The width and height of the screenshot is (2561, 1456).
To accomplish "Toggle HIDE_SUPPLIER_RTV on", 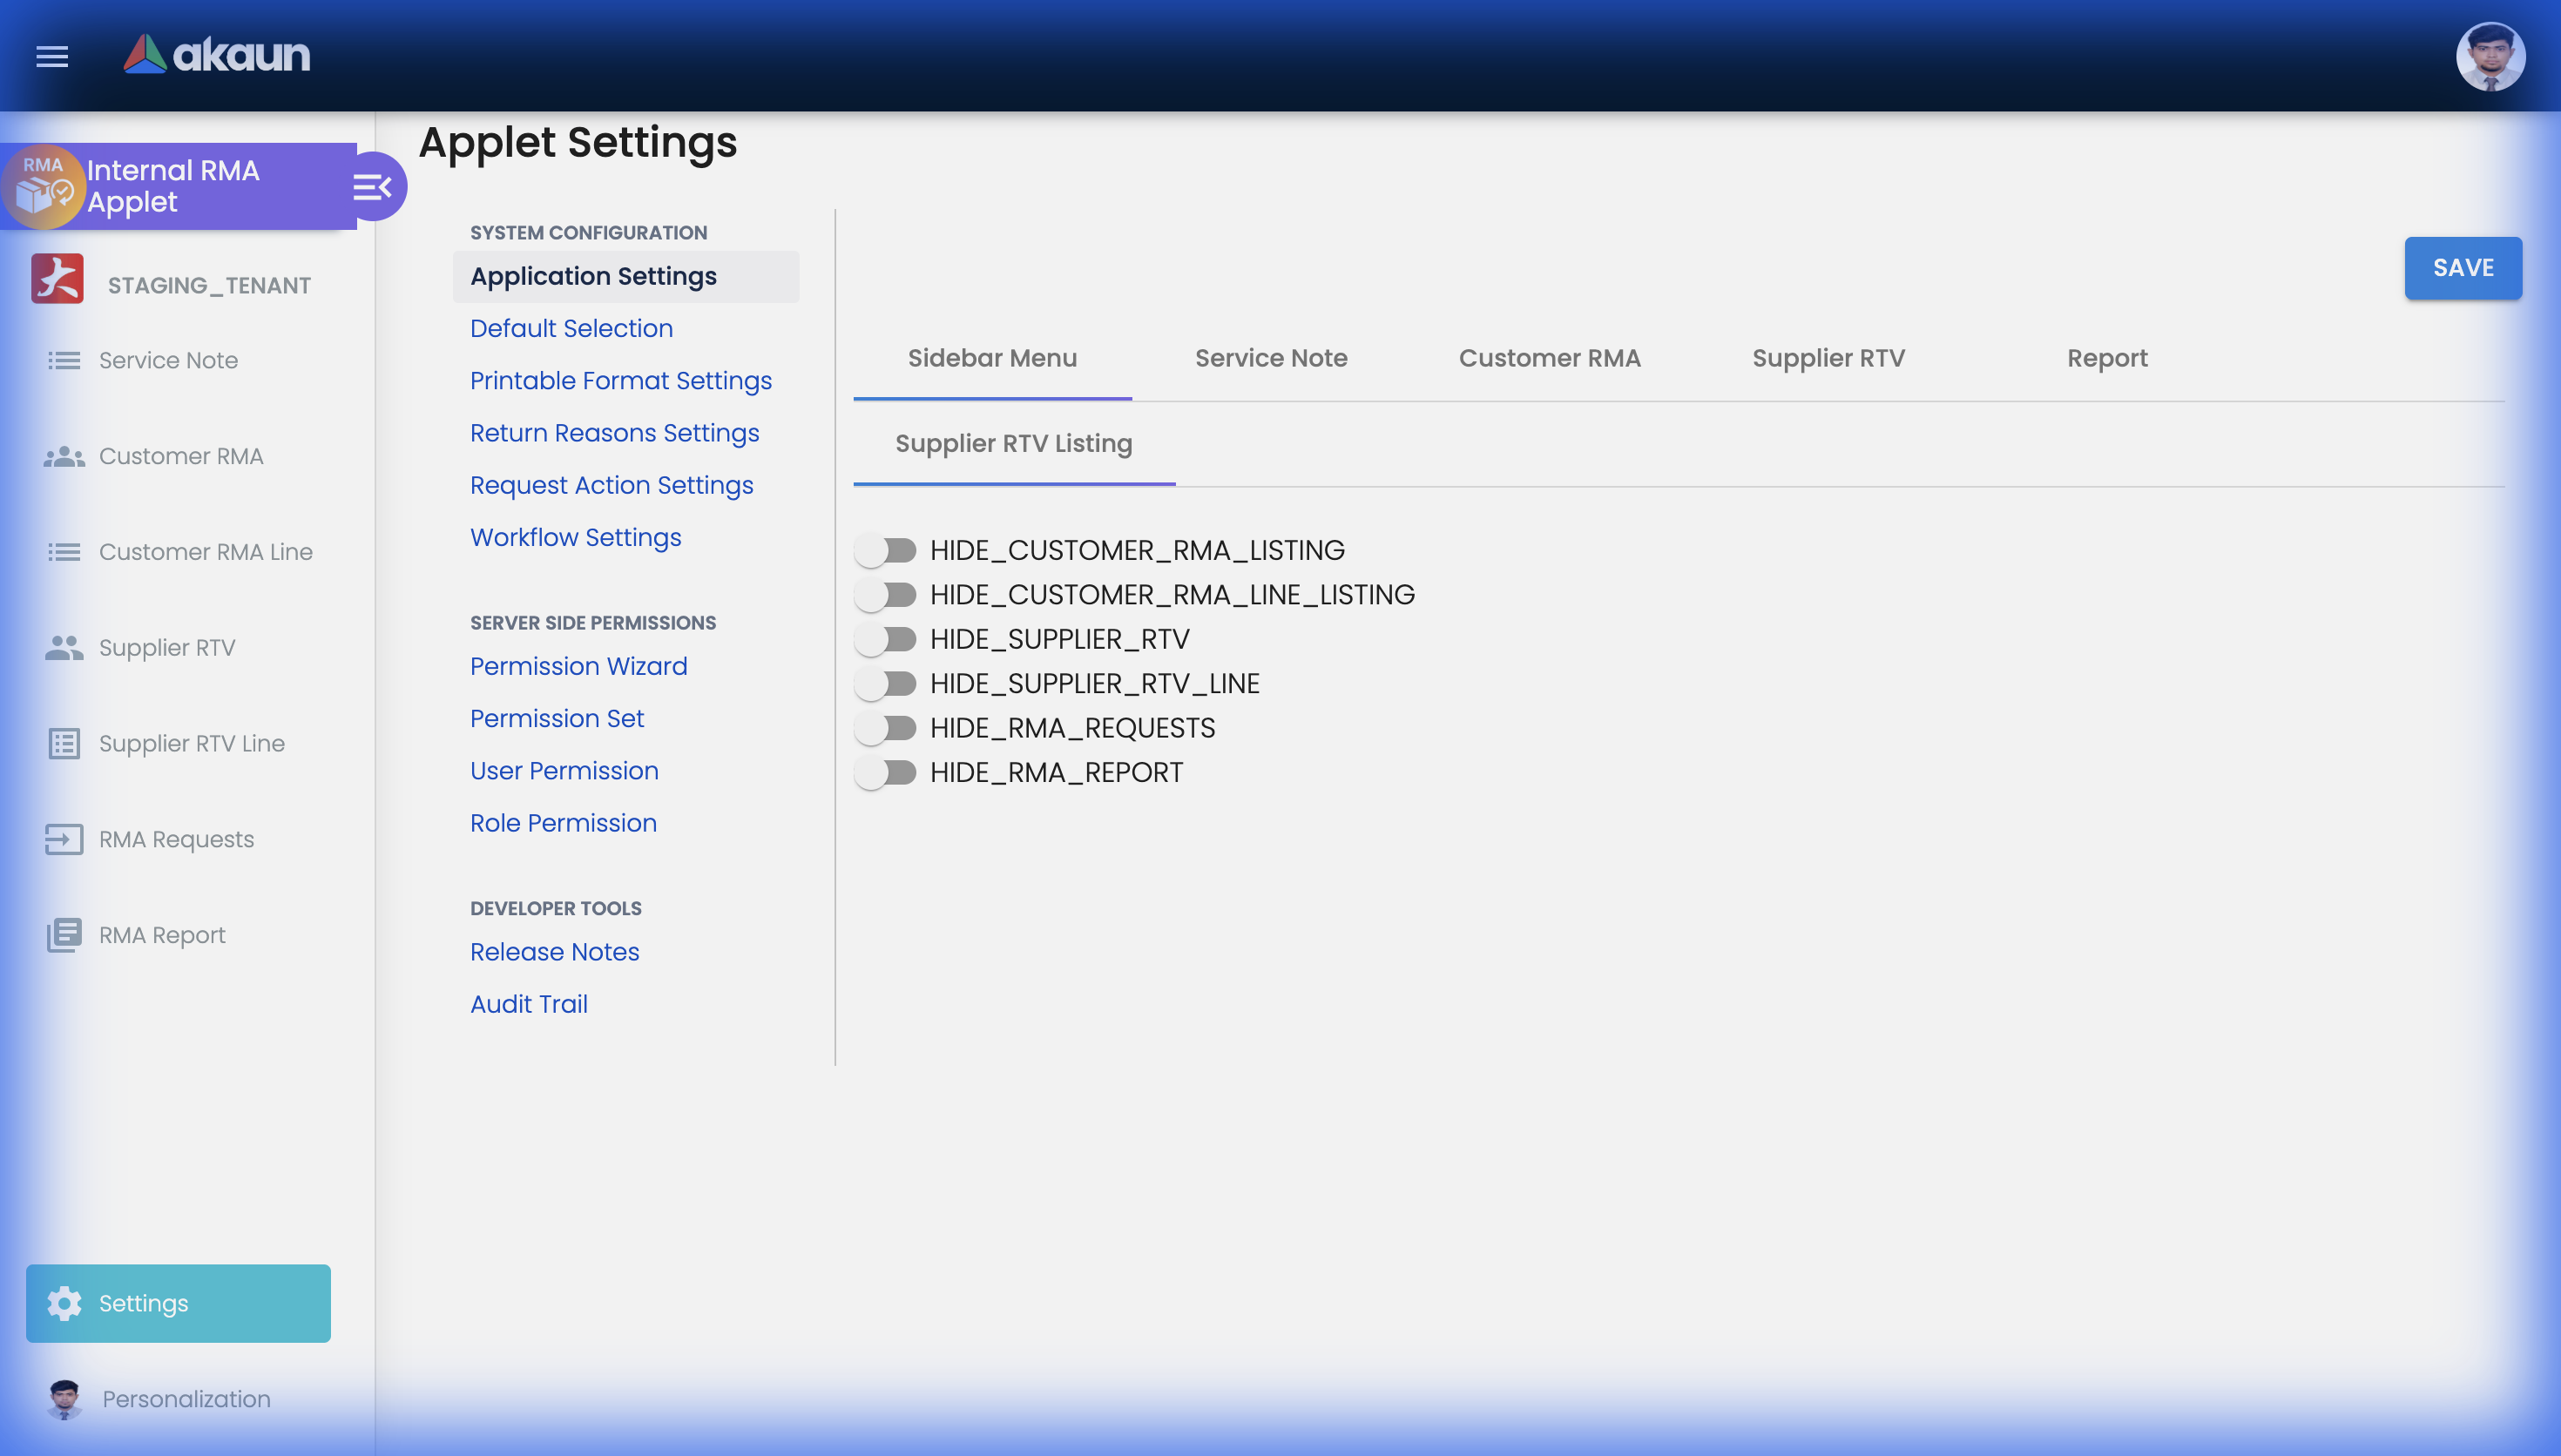I will click(886, 638).
